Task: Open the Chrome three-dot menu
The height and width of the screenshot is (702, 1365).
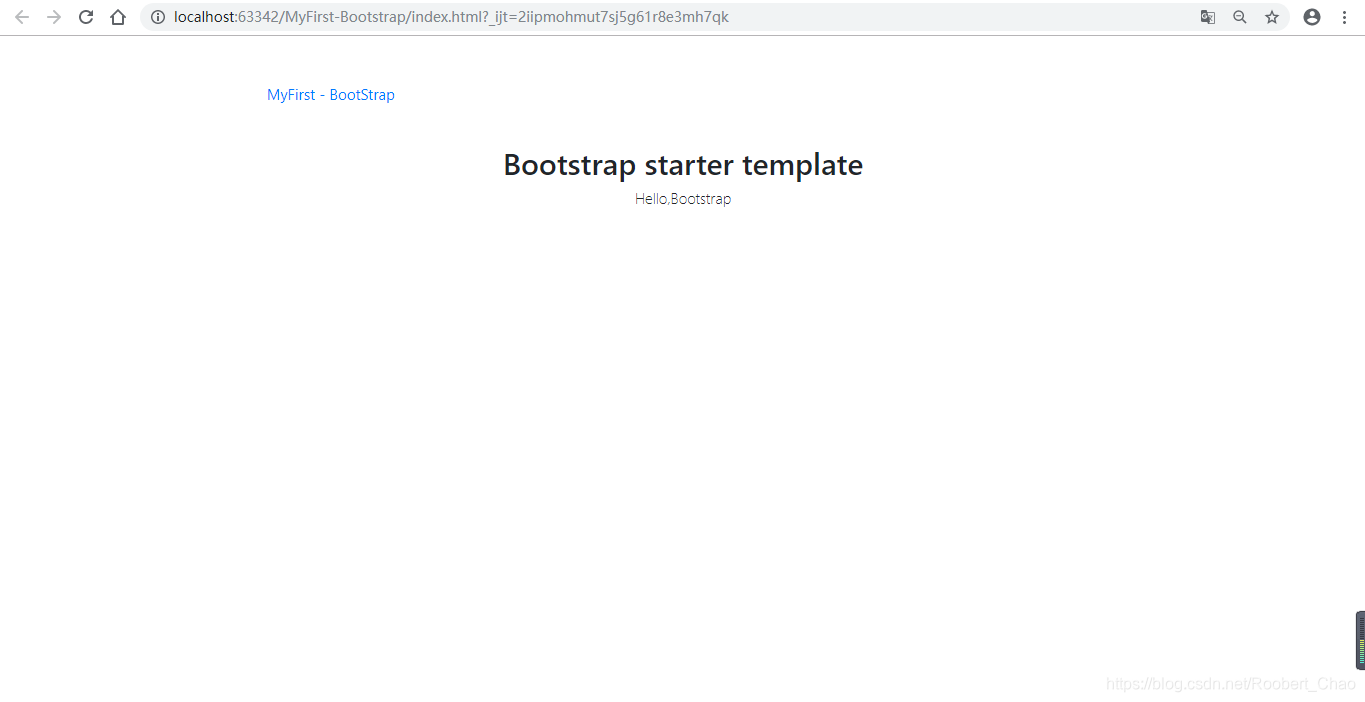Action: click(1344, 17)
